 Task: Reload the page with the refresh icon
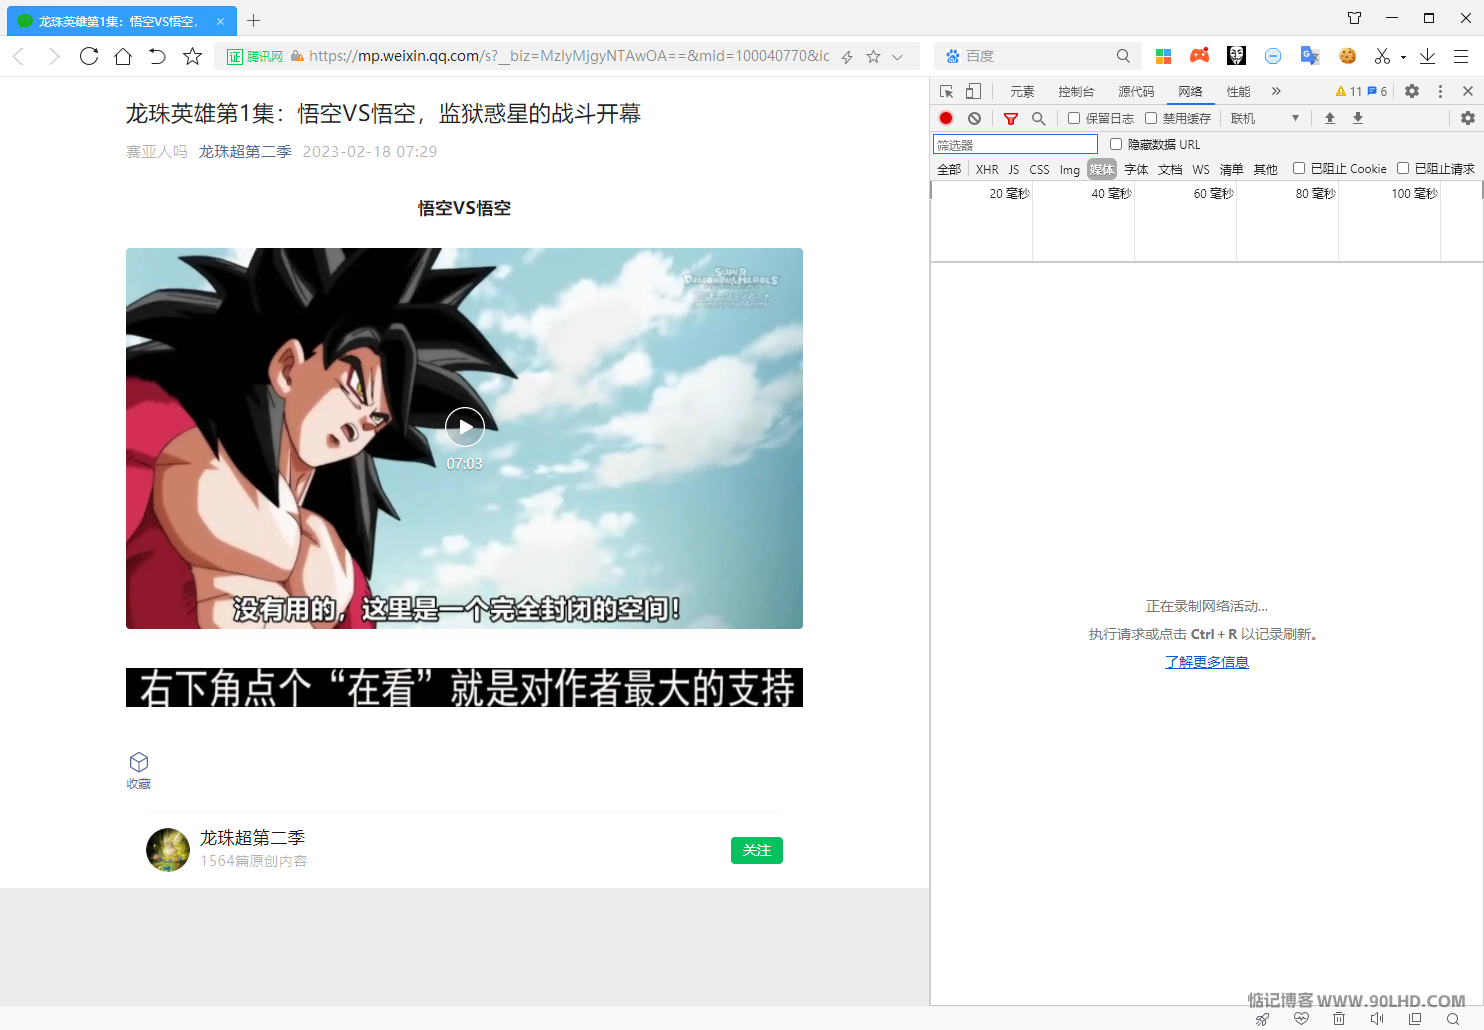(89, 56)
